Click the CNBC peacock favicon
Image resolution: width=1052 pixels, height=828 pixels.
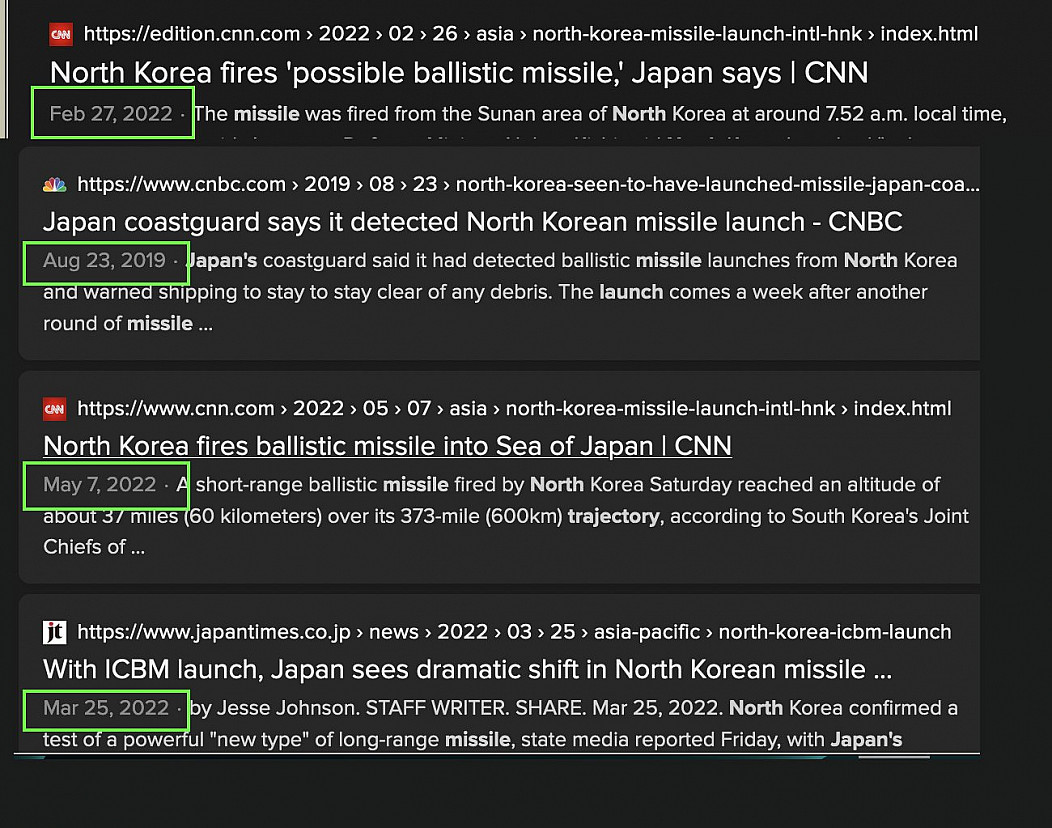(54, 185)
